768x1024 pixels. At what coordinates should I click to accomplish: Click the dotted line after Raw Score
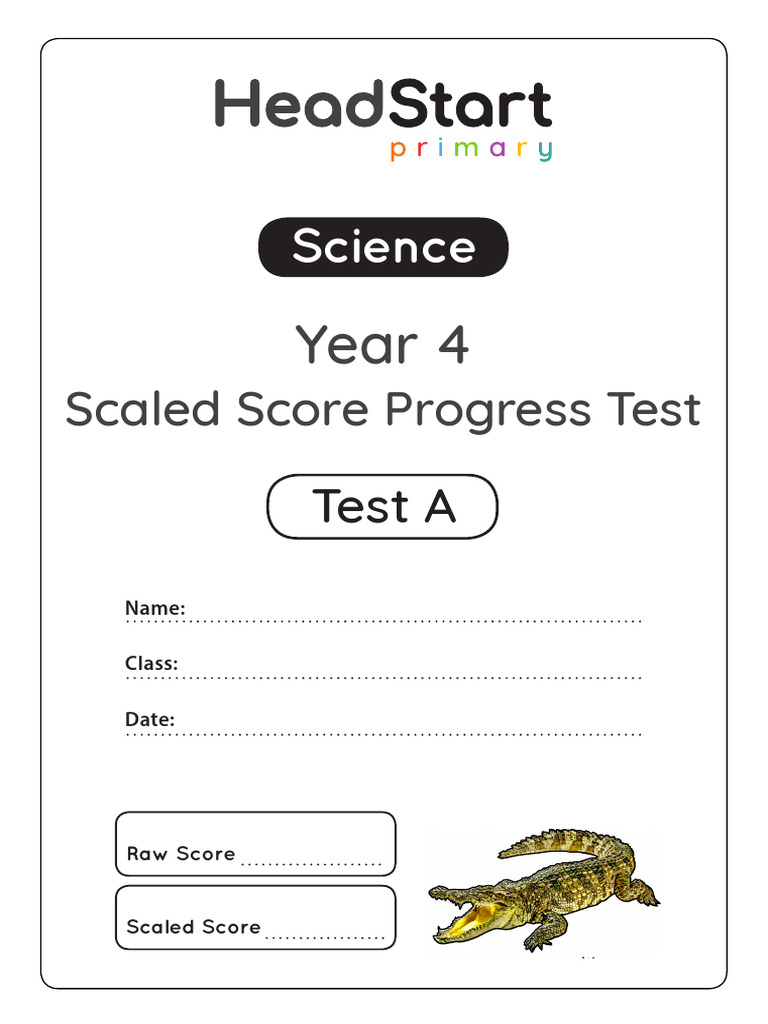point(312,865)
